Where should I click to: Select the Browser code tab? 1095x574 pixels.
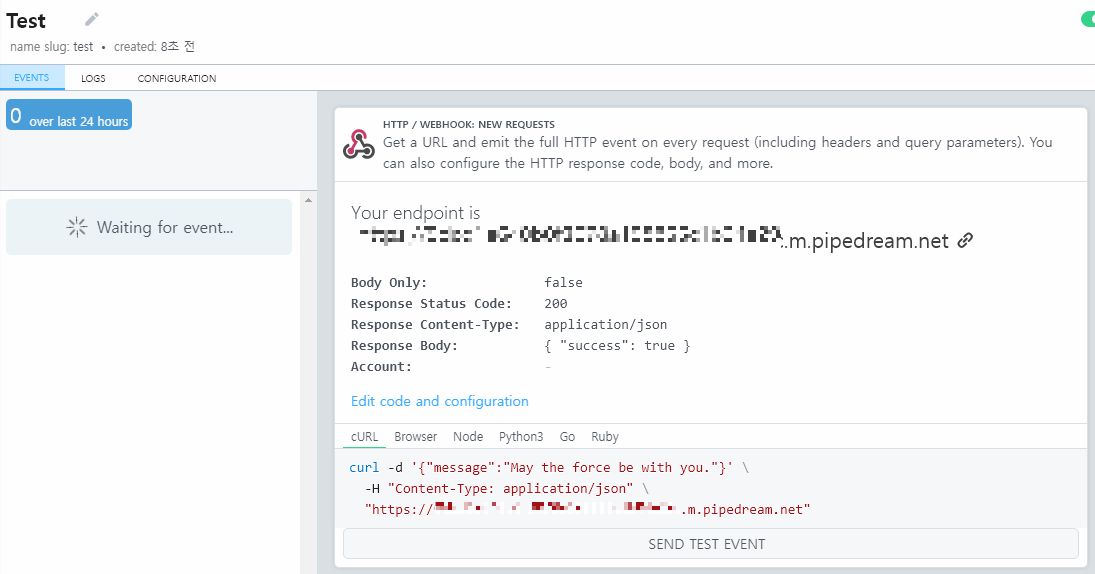click(416, 436)
